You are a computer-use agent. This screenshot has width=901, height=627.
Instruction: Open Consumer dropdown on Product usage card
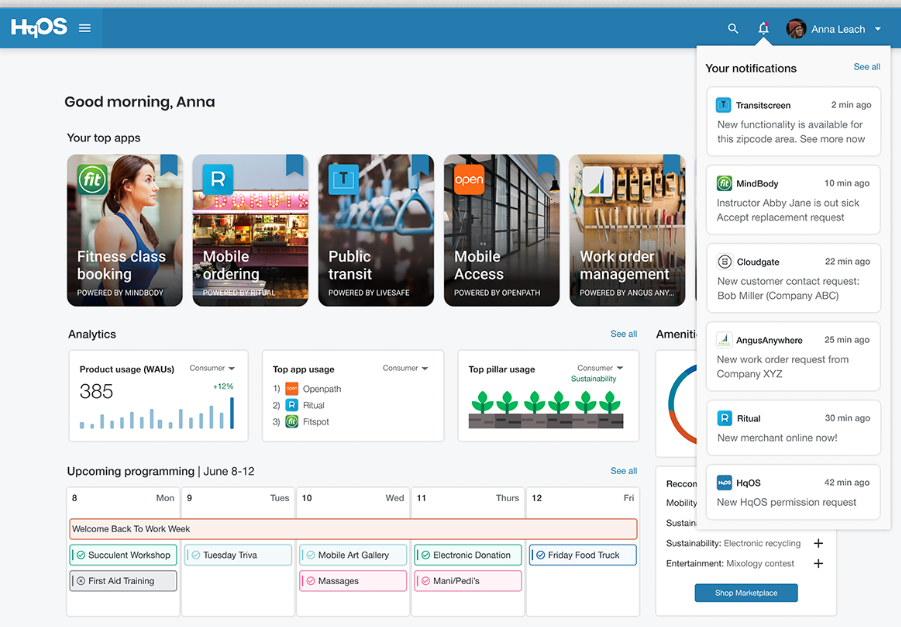tap(212, 368)
